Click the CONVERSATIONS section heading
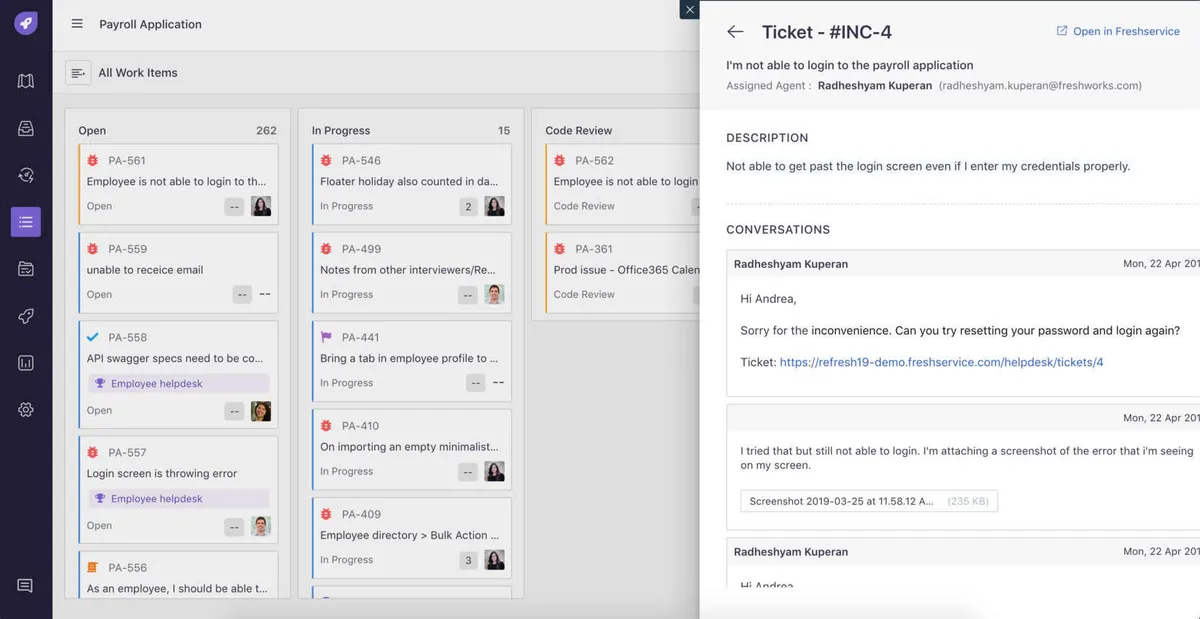The height and width of the screenshot is (619, 1200). 778,229
